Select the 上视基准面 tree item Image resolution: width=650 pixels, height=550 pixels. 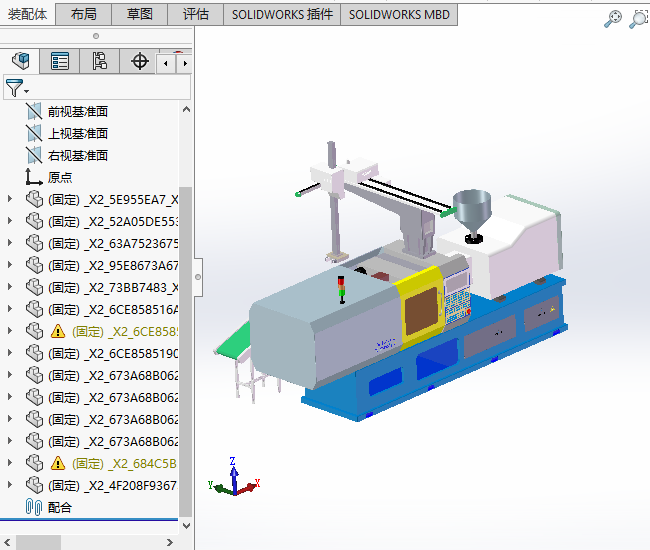point(78,133)
